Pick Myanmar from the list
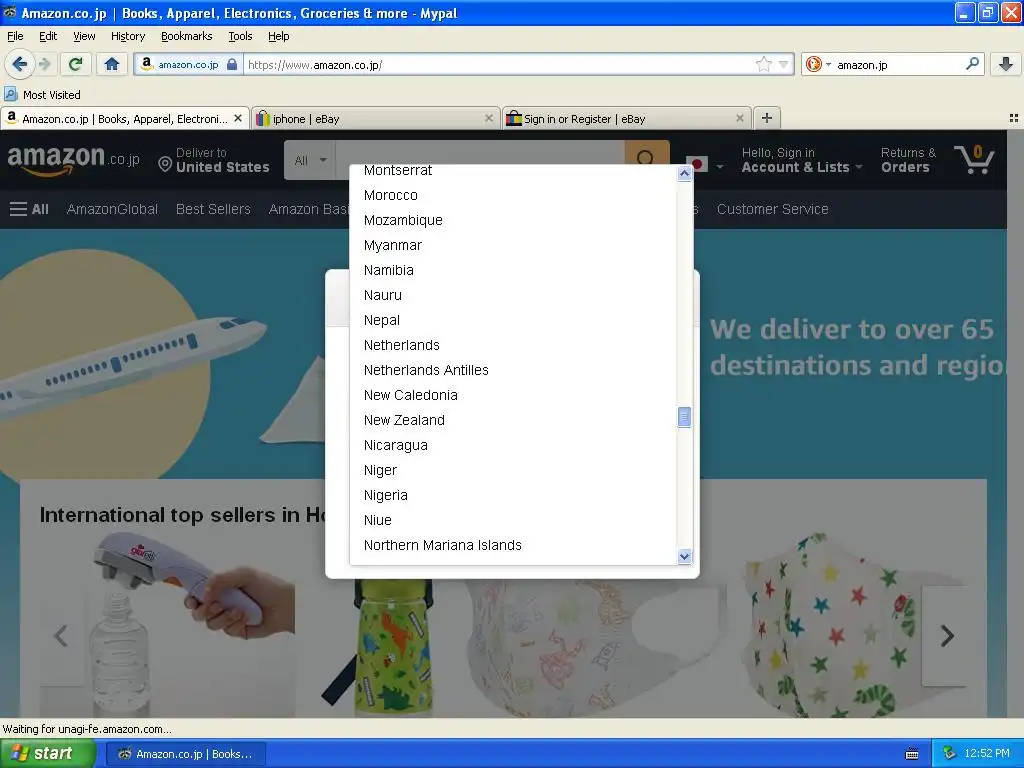 (513, 245)
